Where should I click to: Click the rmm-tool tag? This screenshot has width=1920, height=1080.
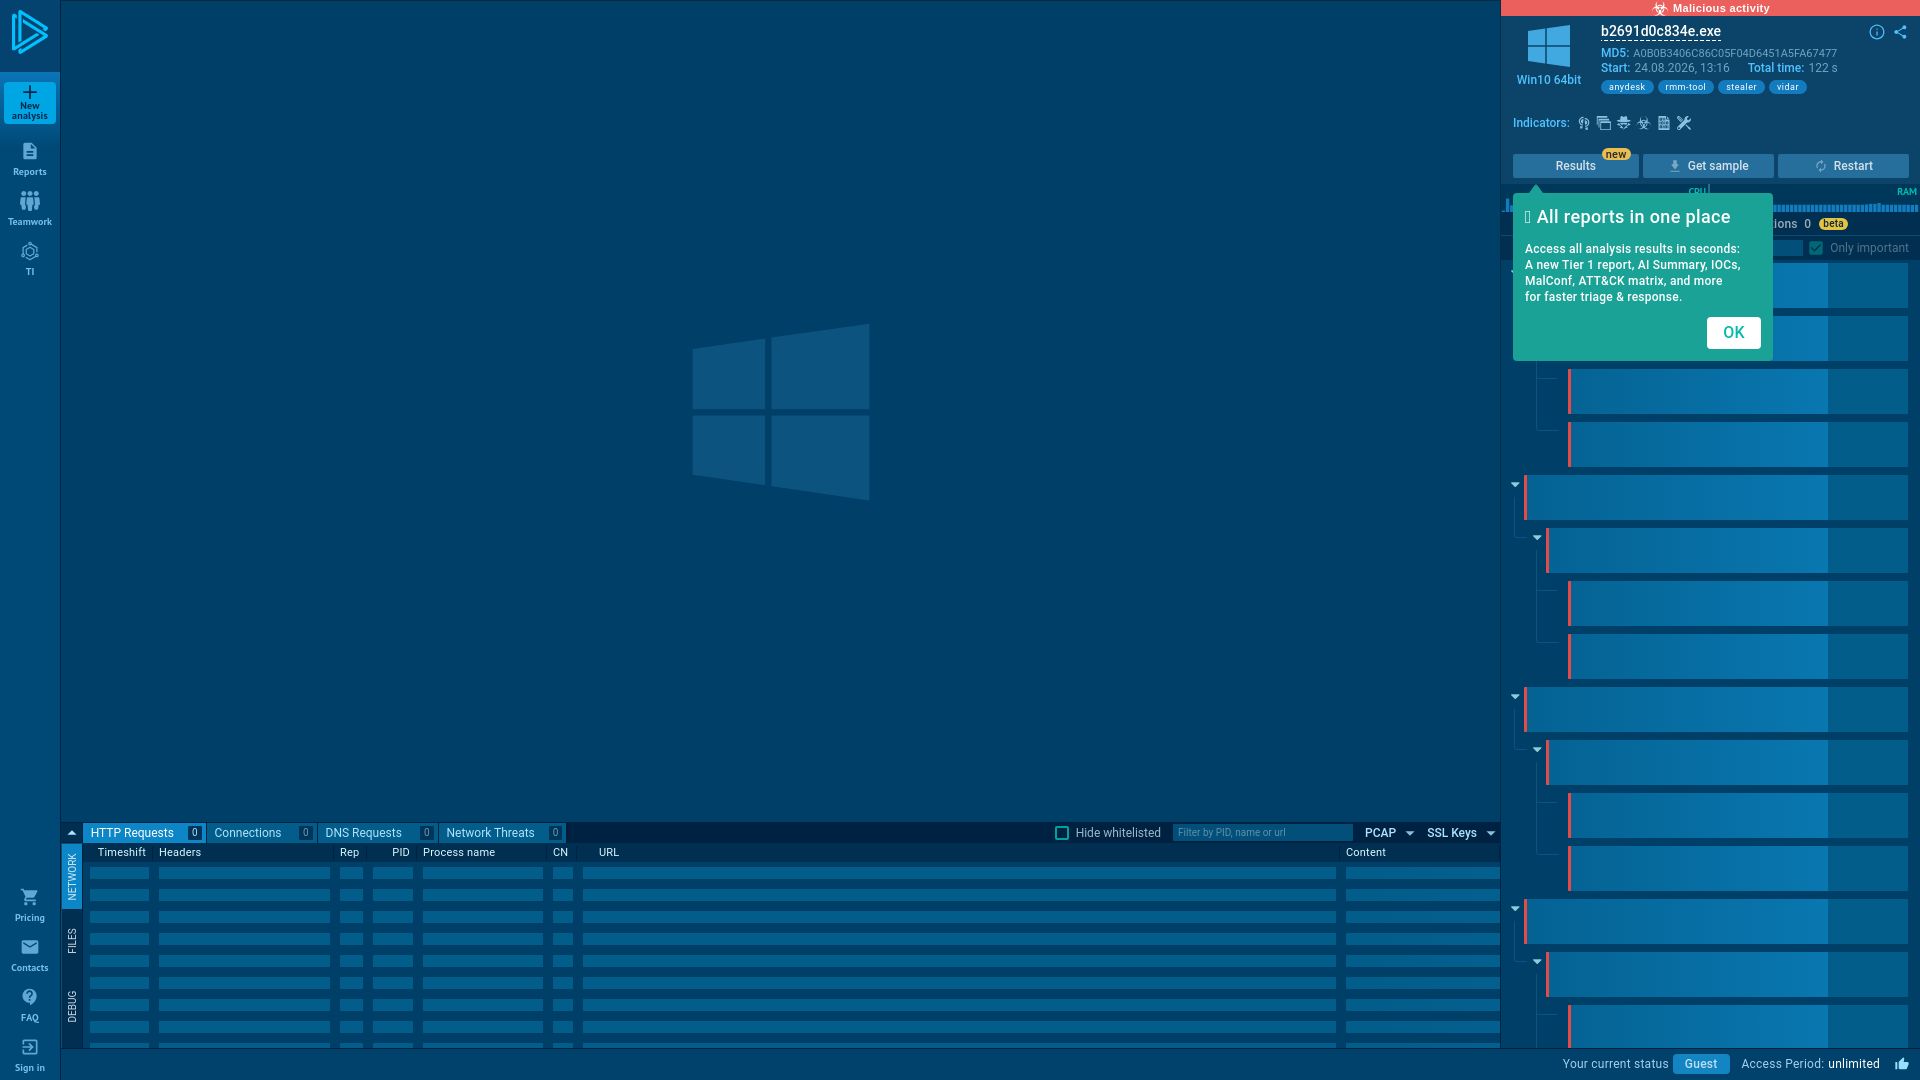[1686, 87]
